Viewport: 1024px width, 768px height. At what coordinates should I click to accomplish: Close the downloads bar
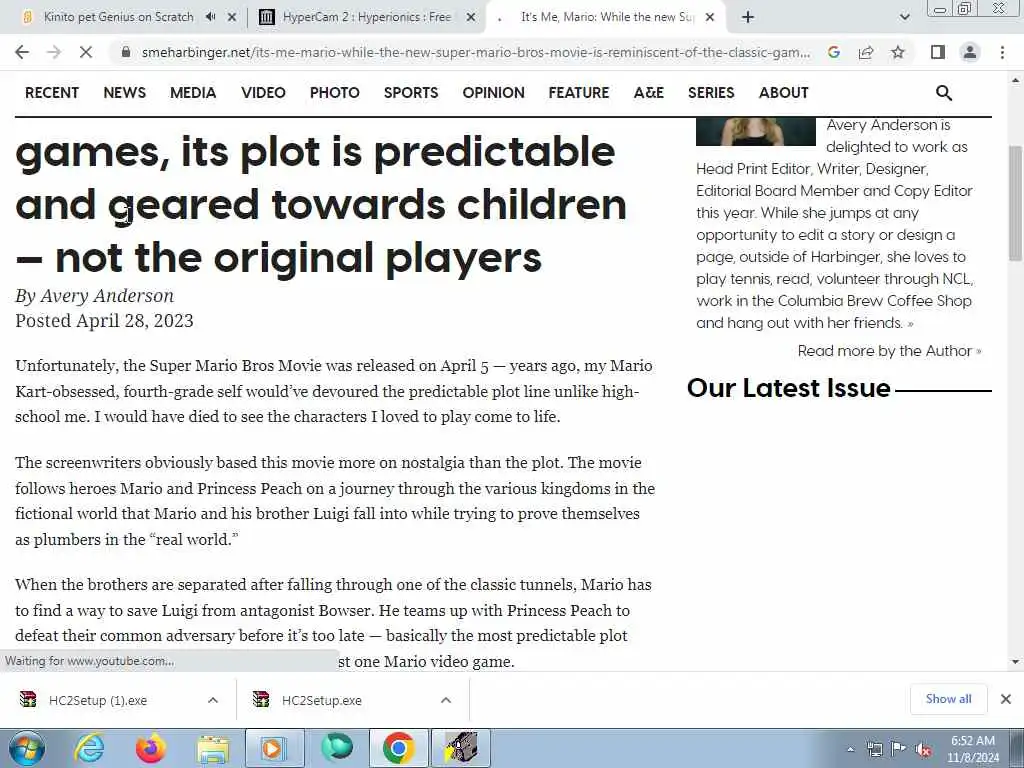1006,699
